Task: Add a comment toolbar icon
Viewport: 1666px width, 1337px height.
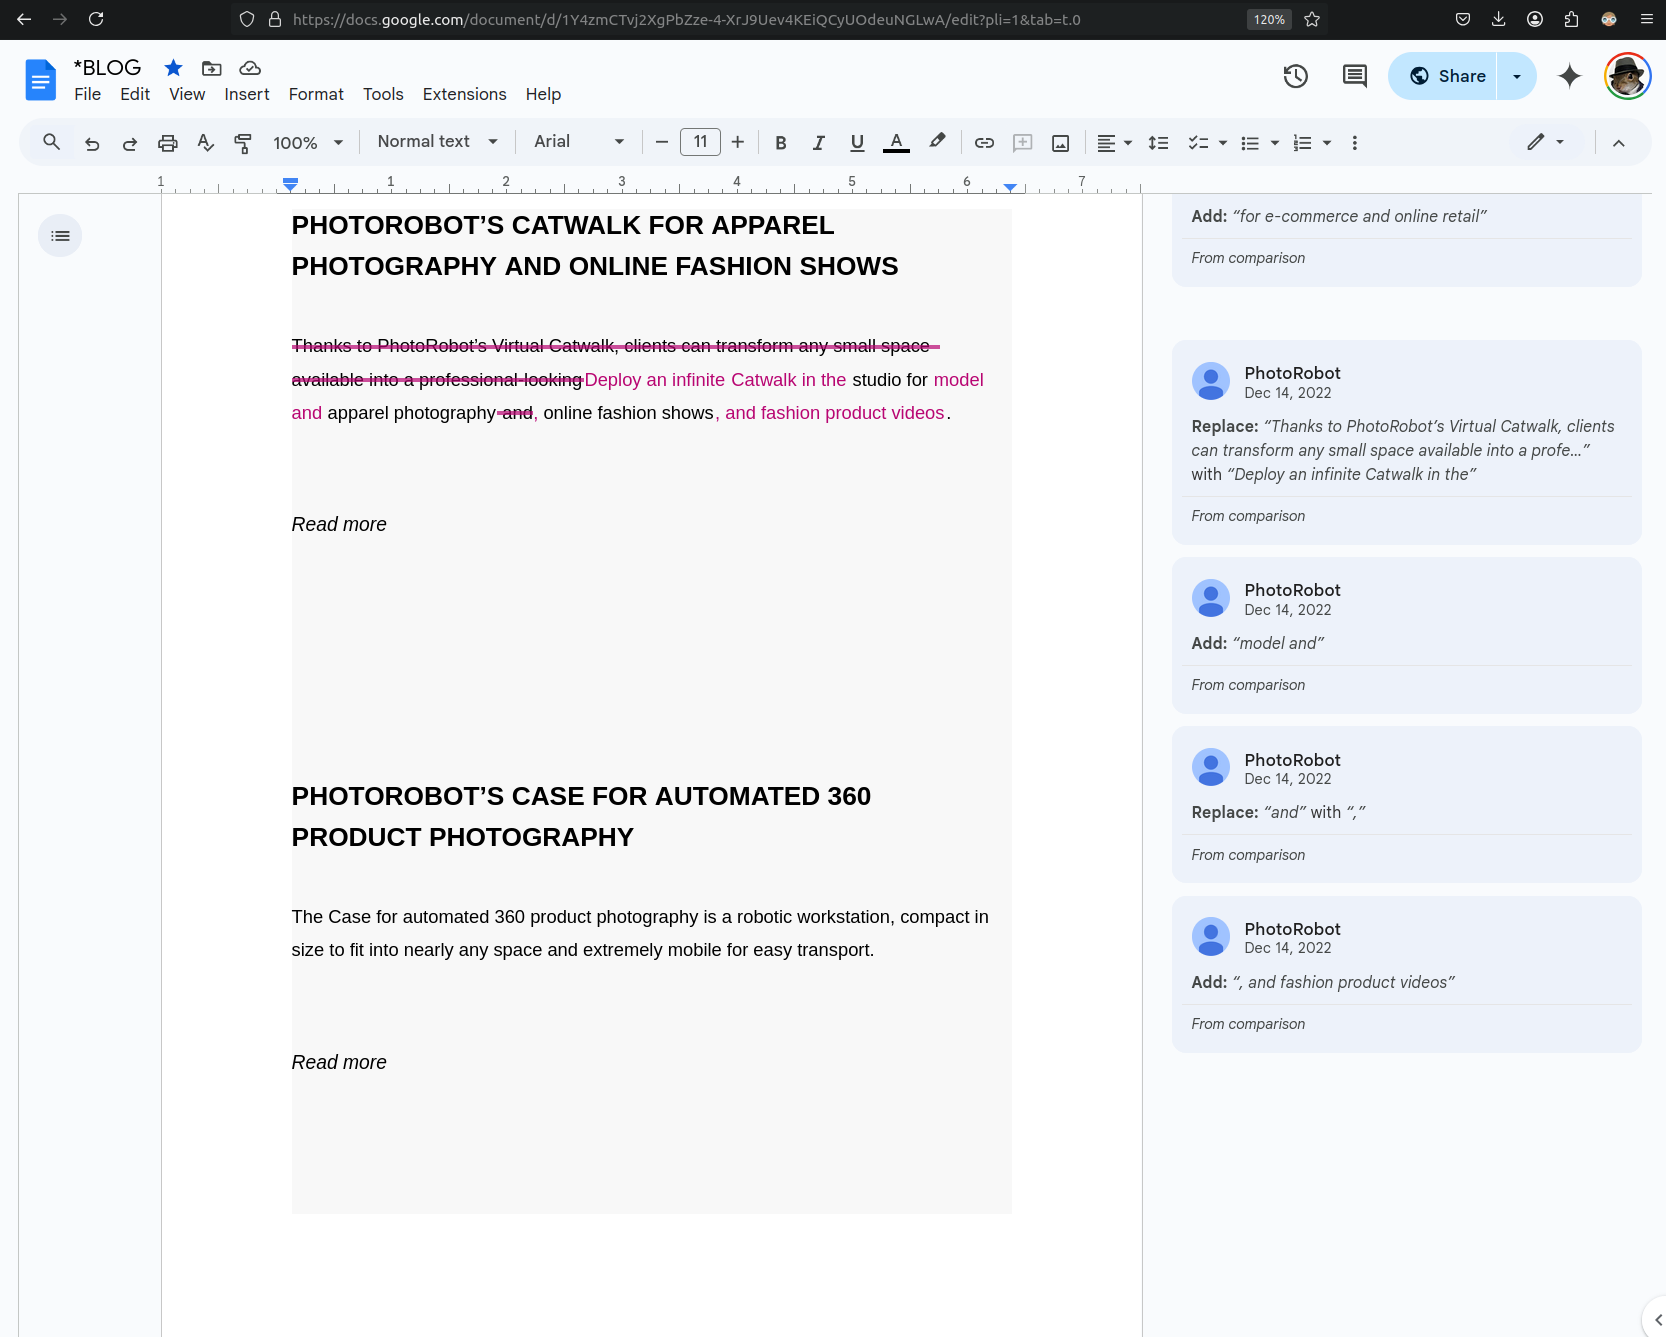Action: (x=1022, y=143)
